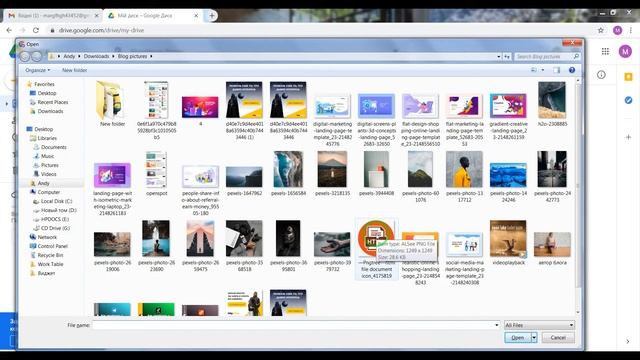Select the pexels-photo-1117712 image
Viewport: 640px width, 360px height.
[464, 177]
